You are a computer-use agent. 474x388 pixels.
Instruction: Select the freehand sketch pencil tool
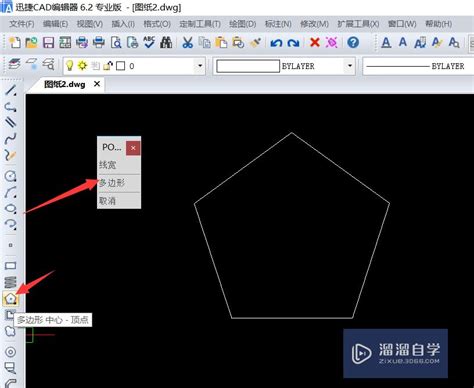tap(11, 155)
